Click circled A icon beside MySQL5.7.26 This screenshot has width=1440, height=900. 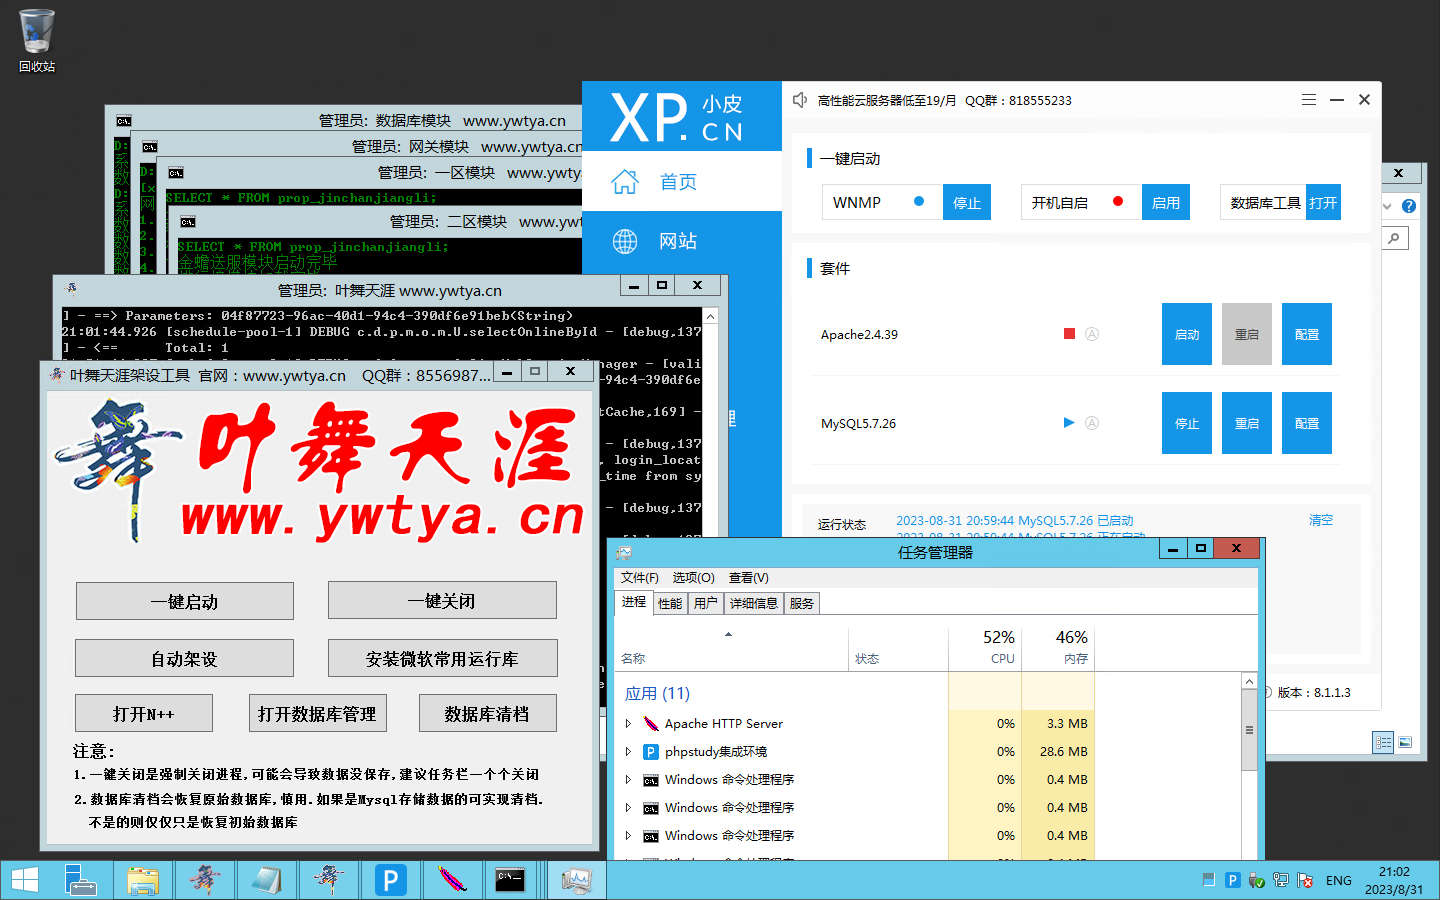(1092, 423)
